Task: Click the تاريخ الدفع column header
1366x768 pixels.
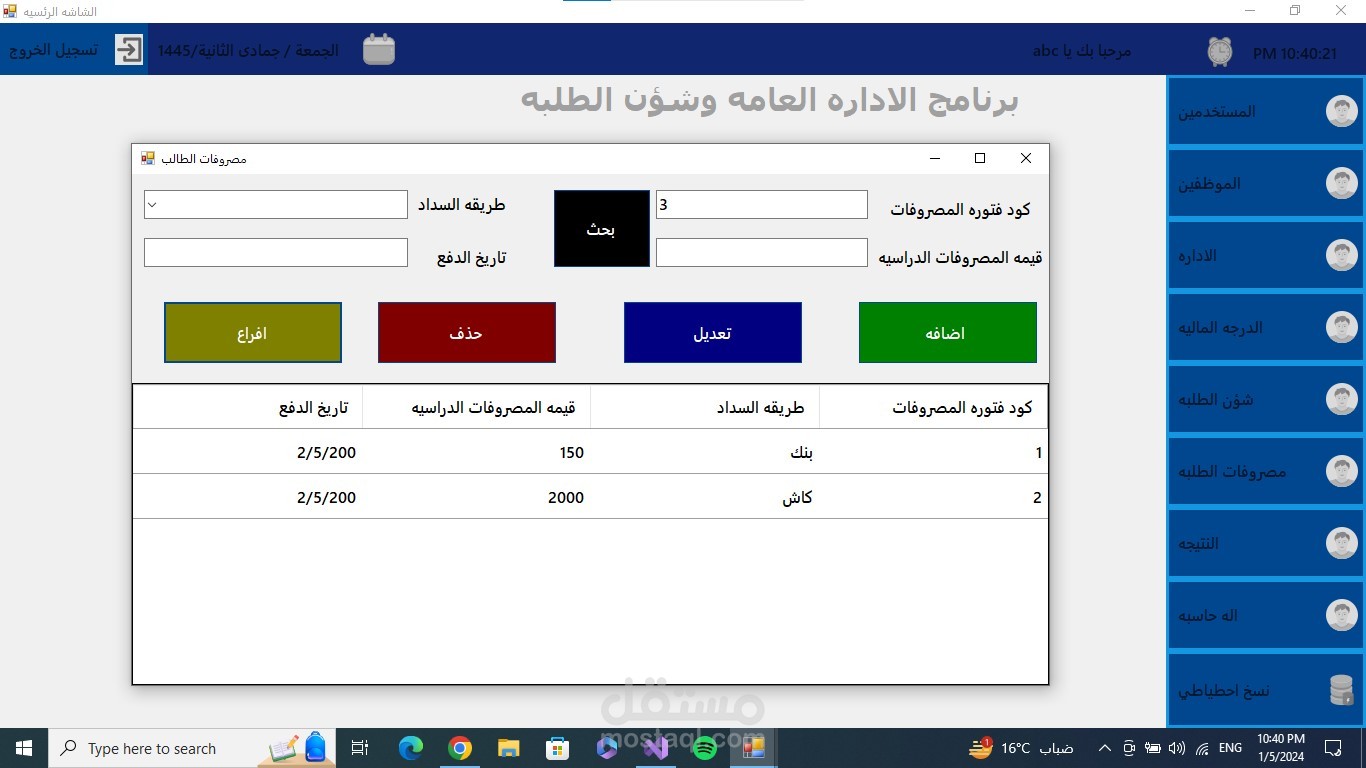Action: pyautogui.click(x=248, y=408)
